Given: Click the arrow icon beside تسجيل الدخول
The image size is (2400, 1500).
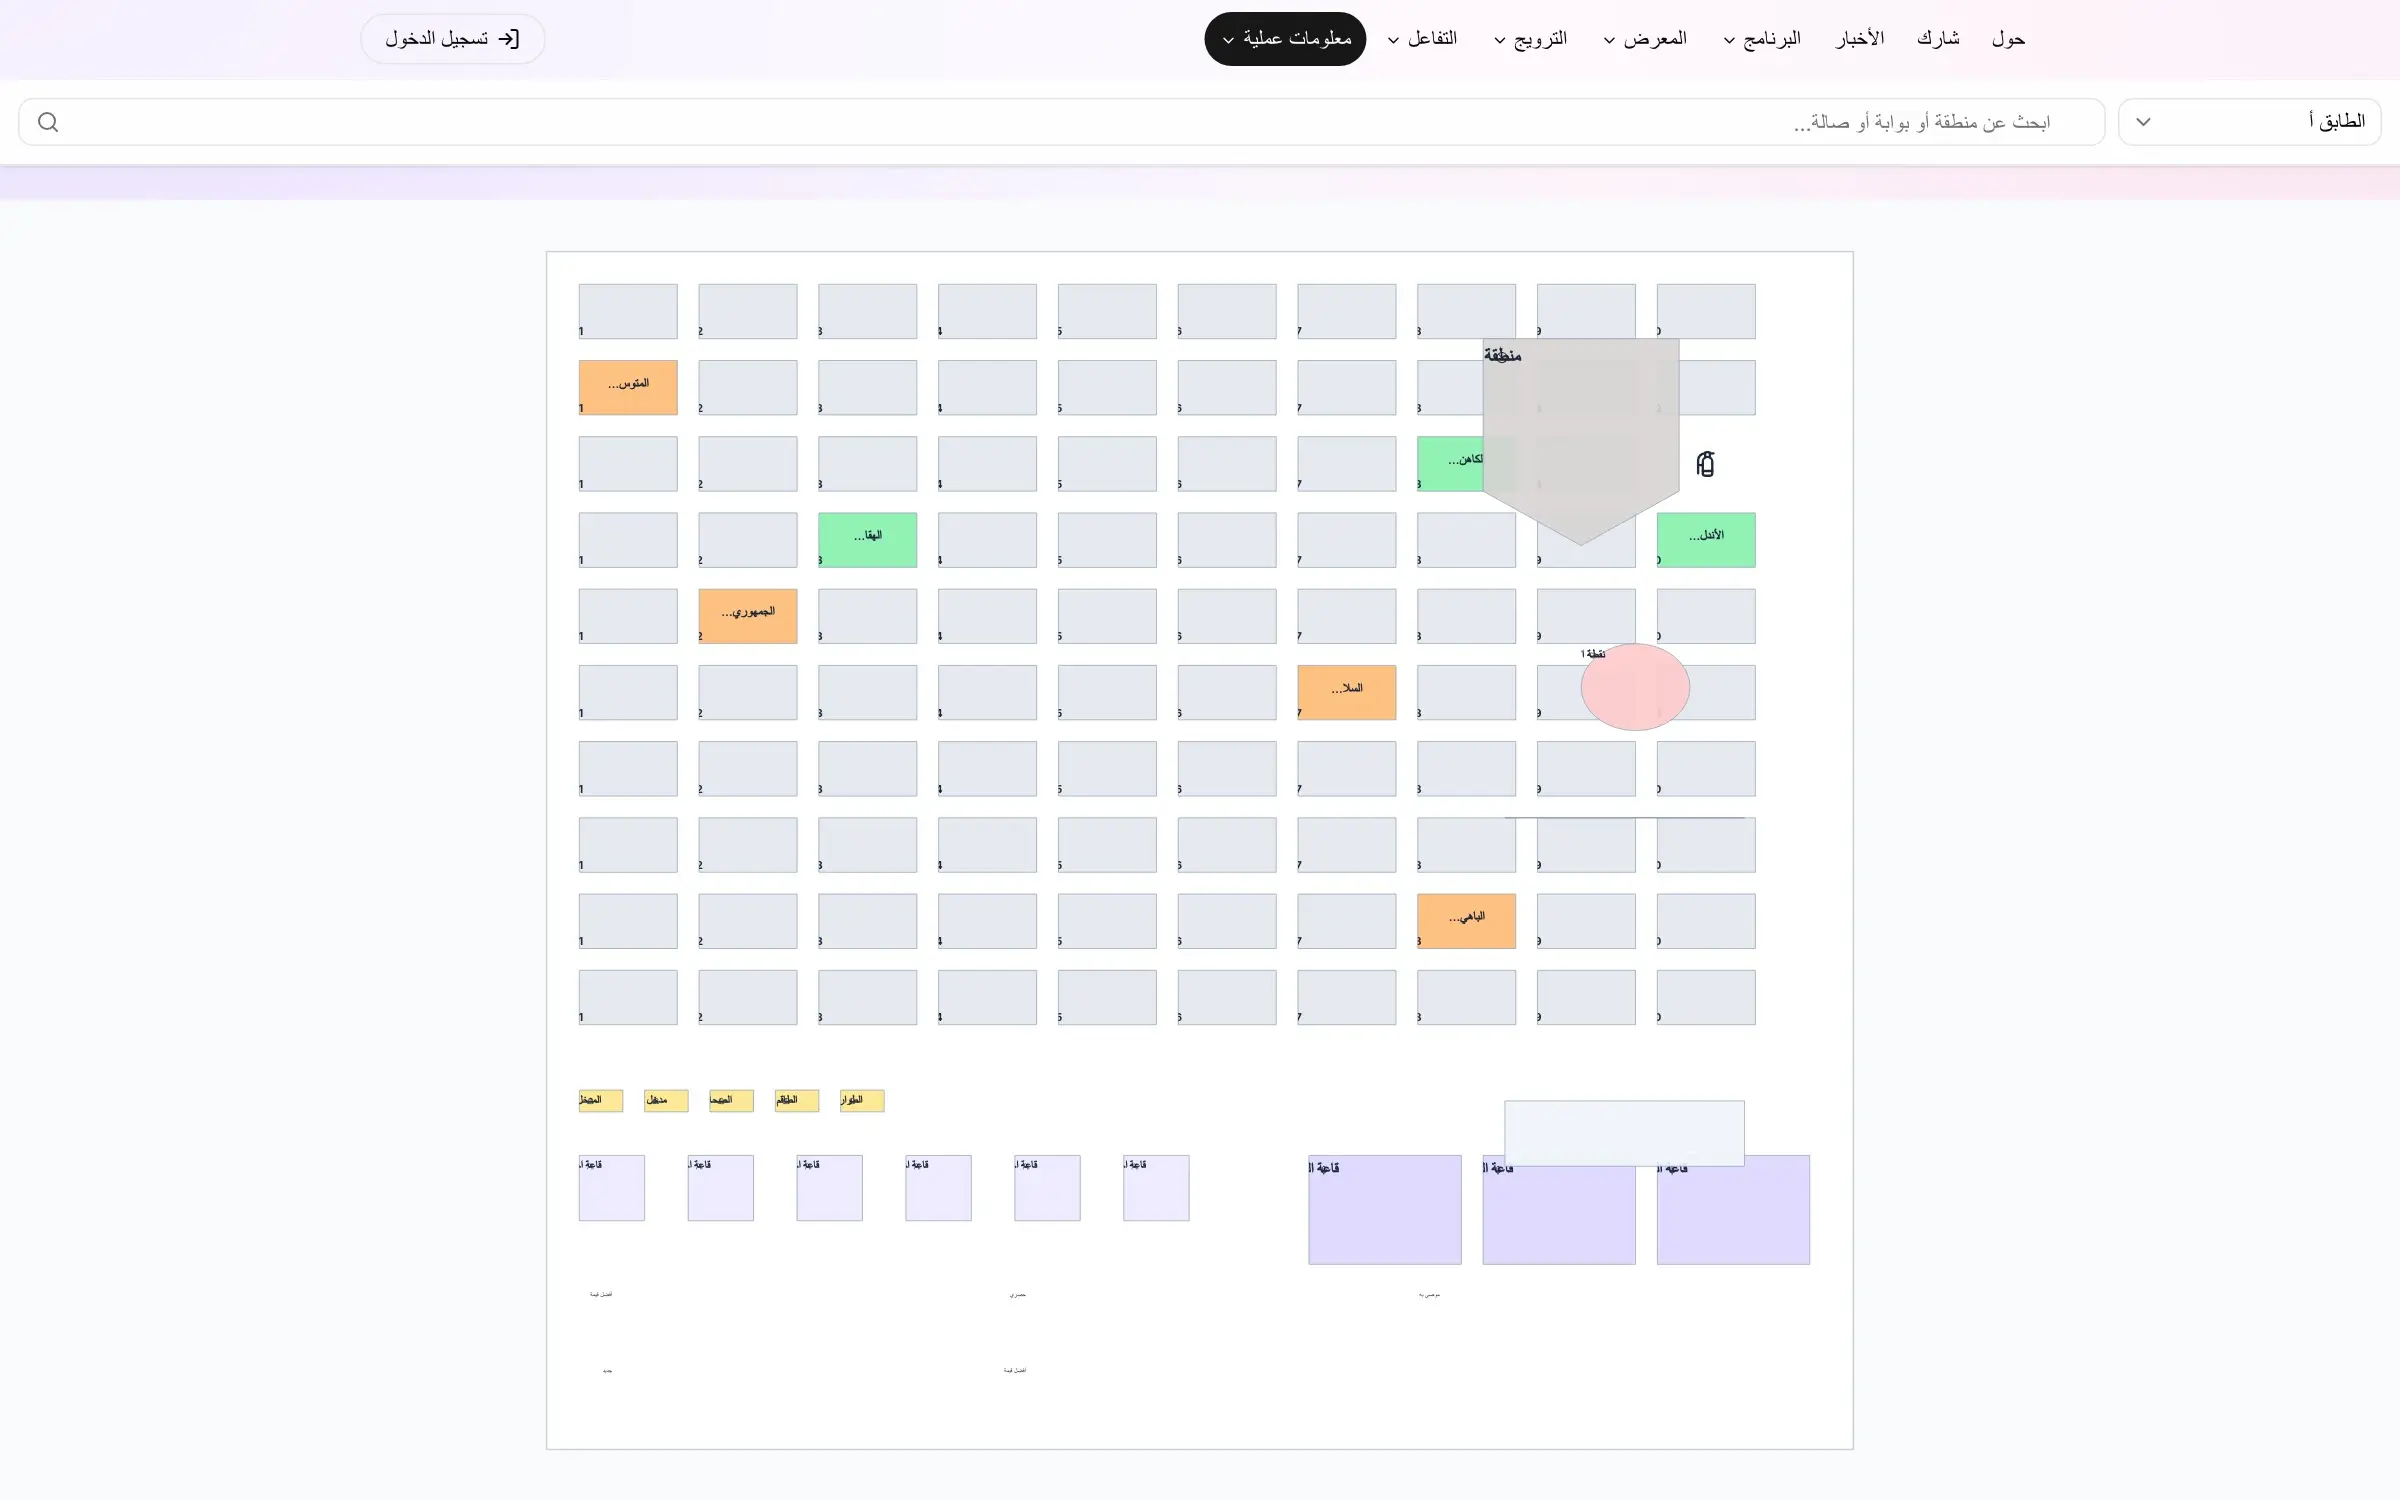Looking at the screenshot, I should pyautogui.click(x=509, y=39).
